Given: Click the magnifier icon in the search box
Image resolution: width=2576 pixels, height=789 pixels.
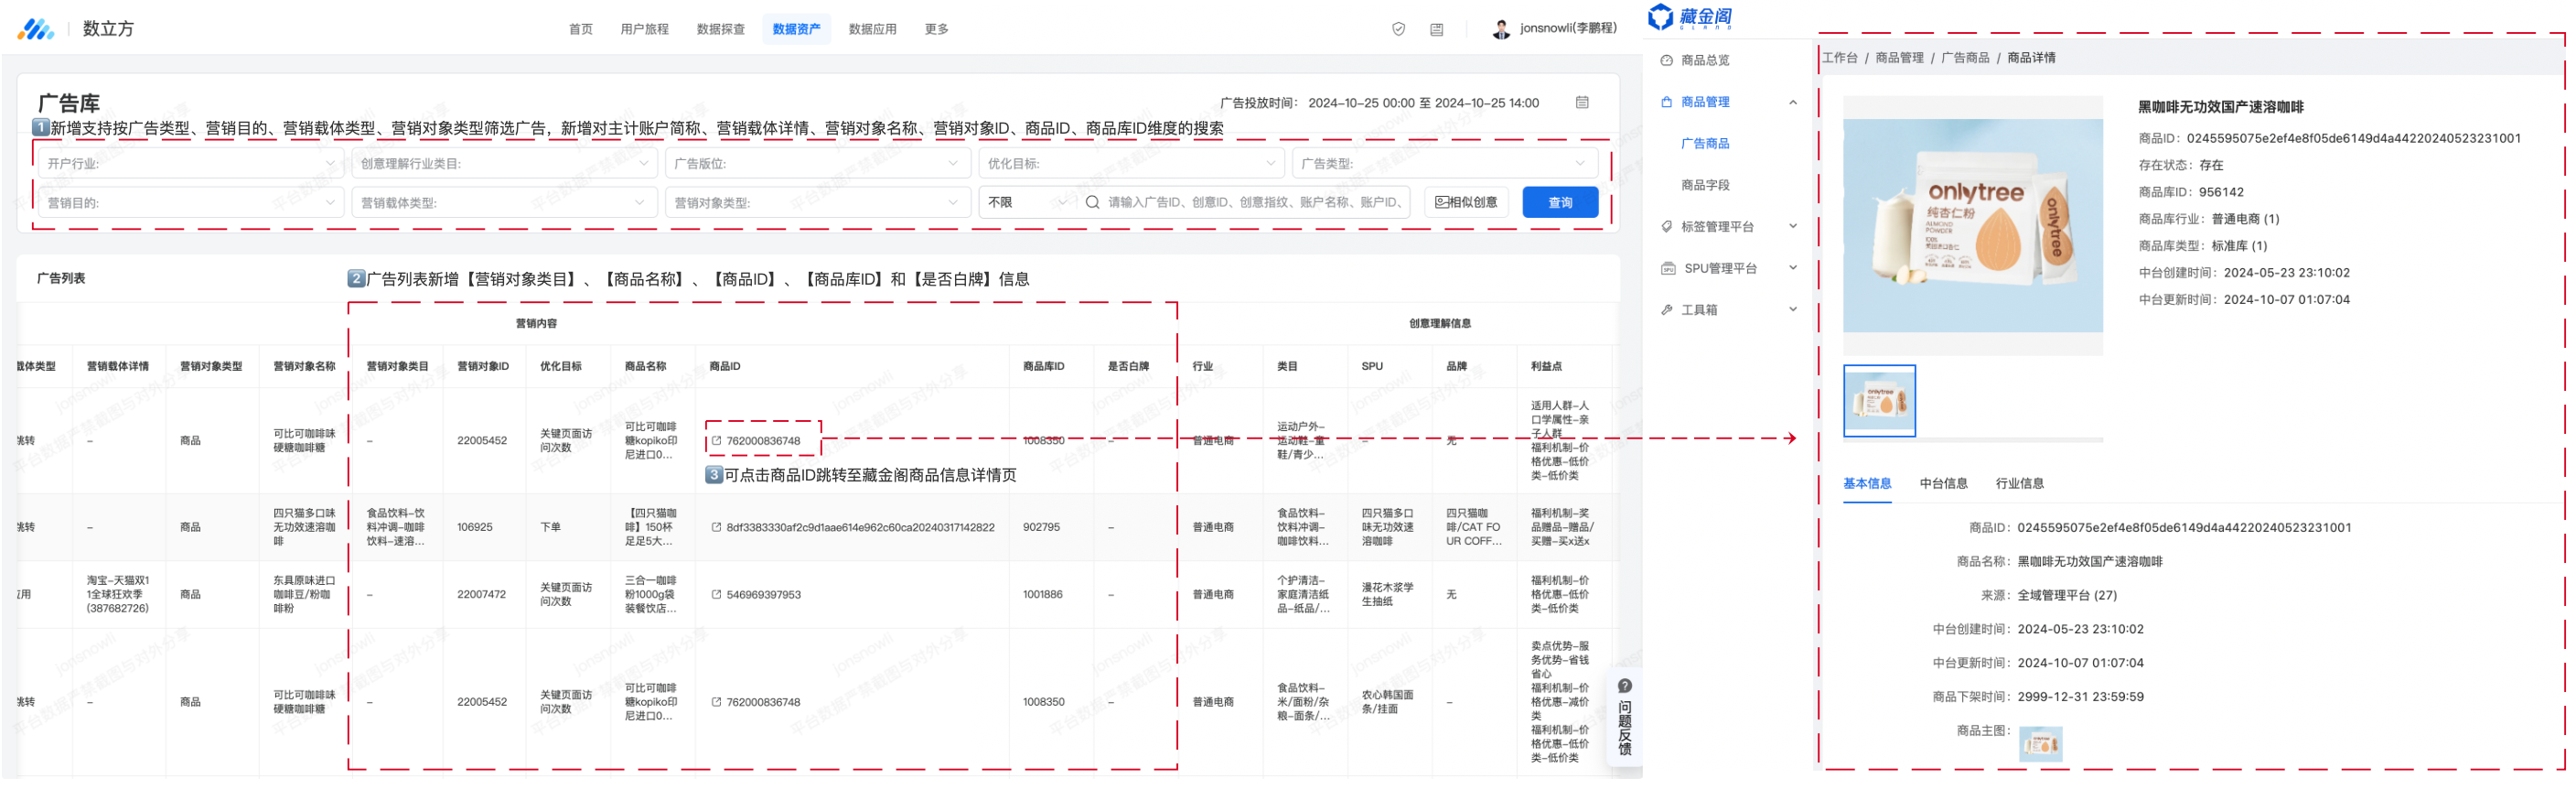Looking at the screenshot, I should (1092, 202).
